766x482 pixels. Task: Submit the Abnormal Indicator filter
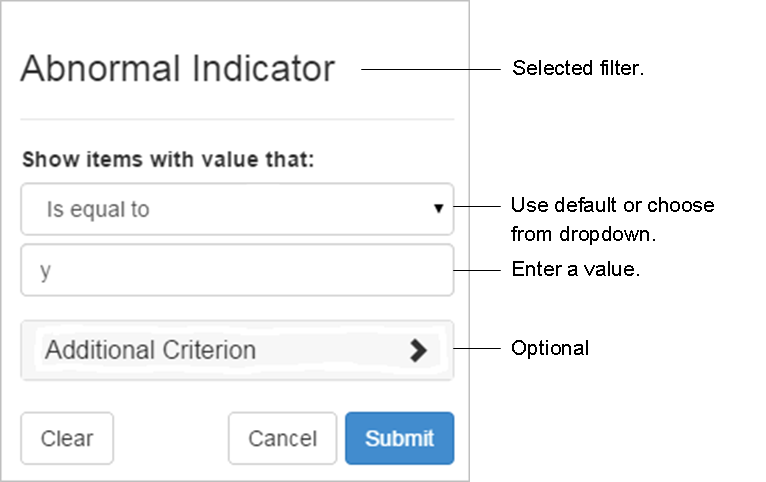(399, 438)
